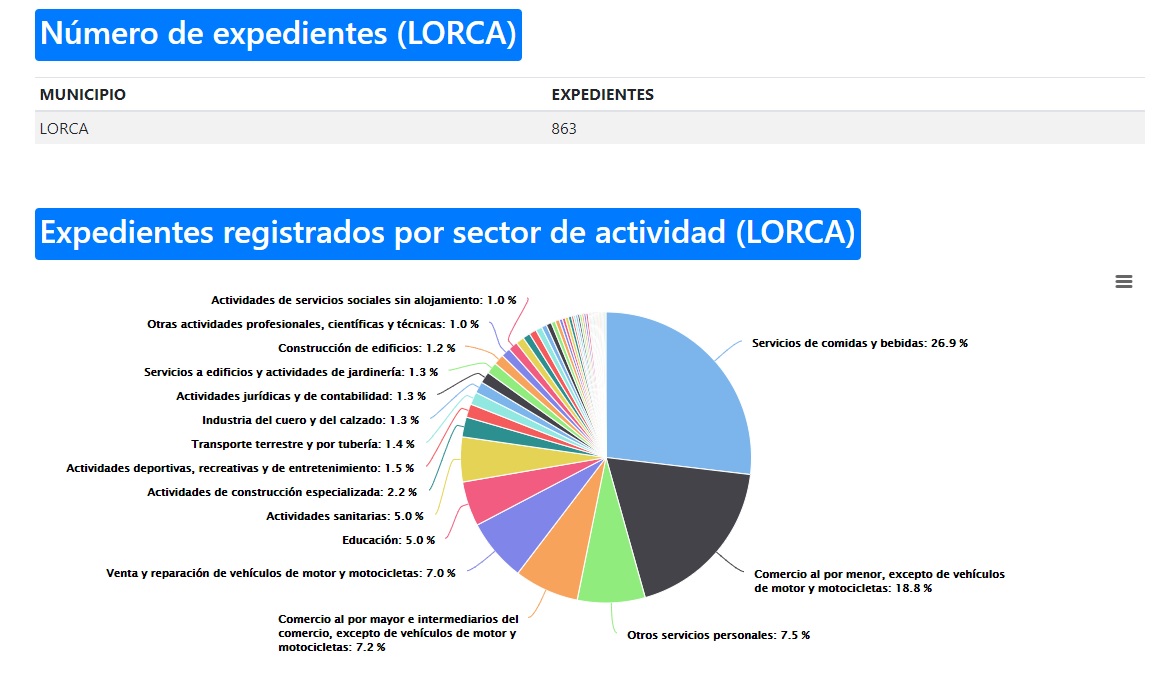Image resolution: width=1165 pixels, height=673 pixels.
Task: Open the chart hamburger context menu
Action: (x=1123, y=282)
